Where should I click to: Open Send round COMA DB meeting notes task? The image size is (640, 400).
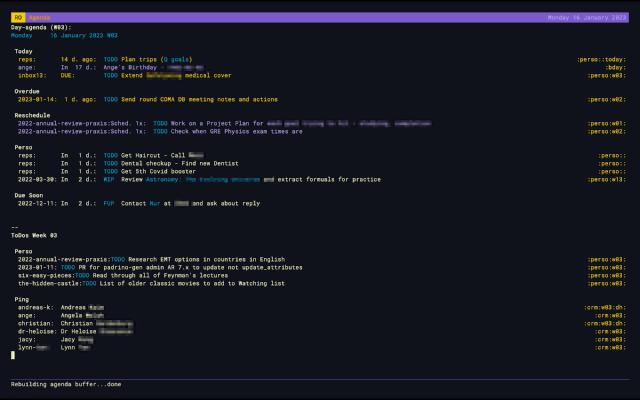(199, 99)
